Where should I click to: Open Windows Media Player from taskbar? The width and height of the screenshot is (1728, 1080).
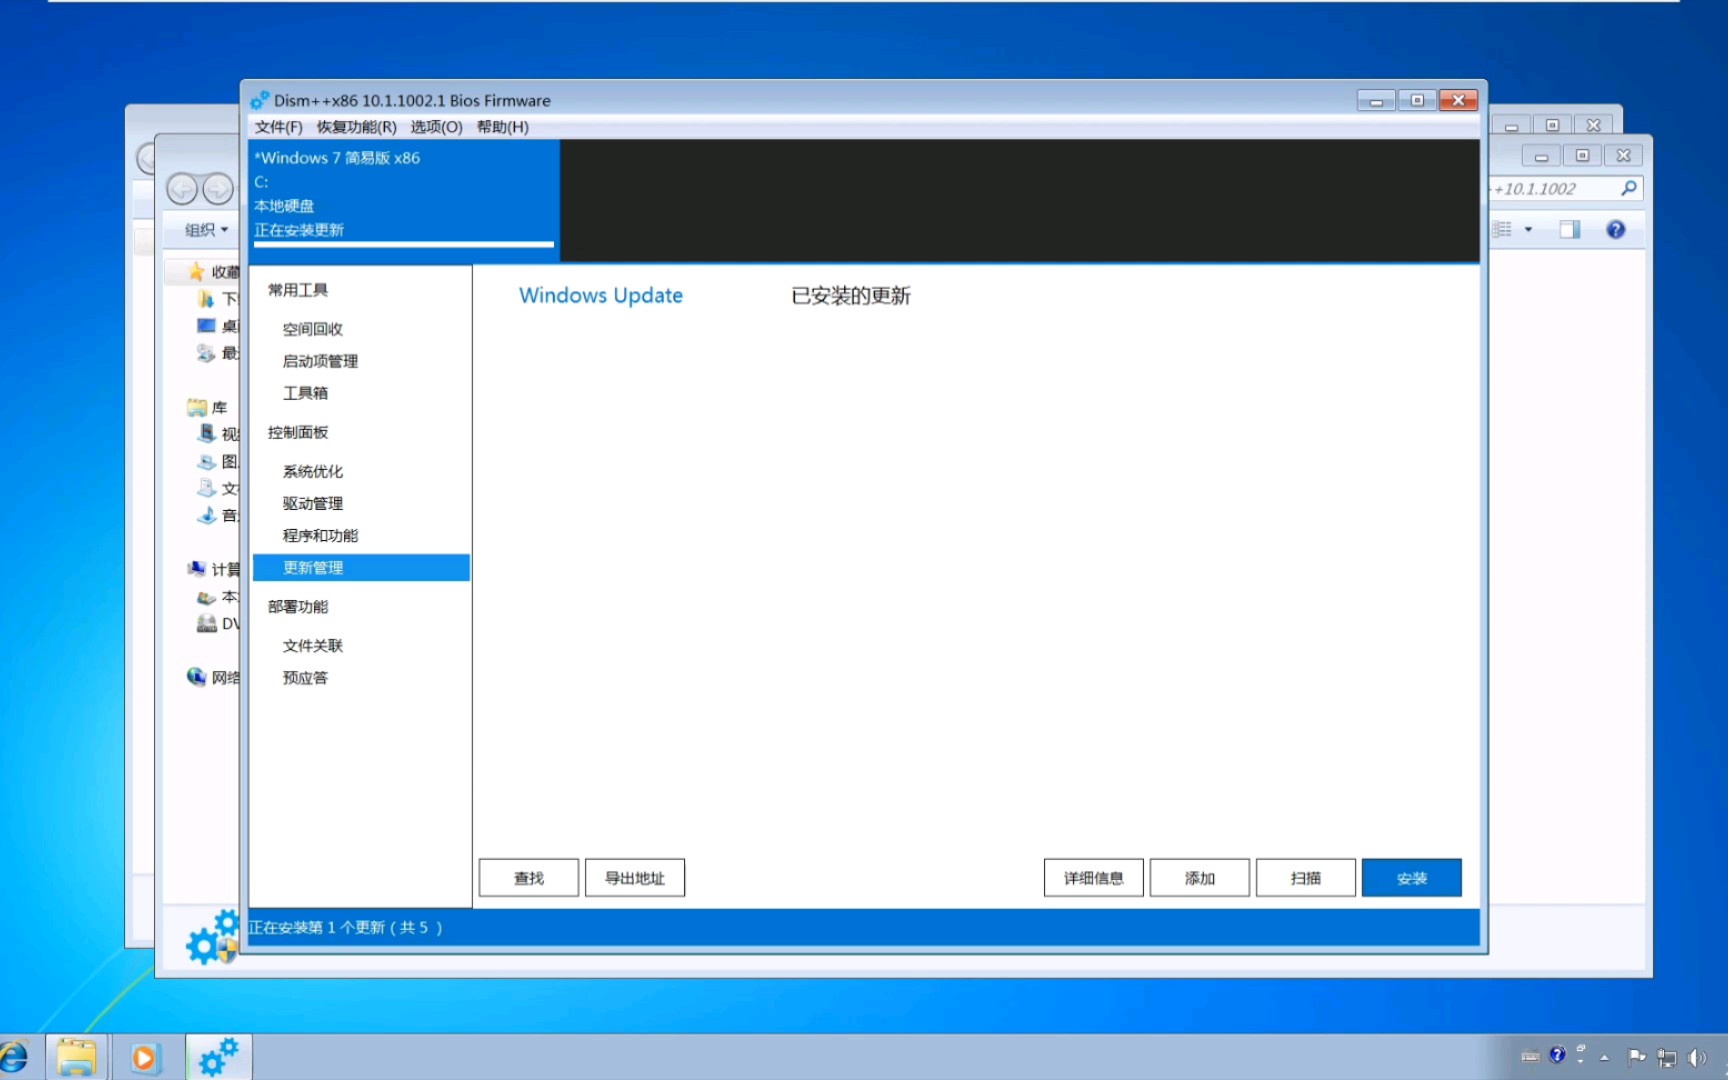tap(144, 1058)
